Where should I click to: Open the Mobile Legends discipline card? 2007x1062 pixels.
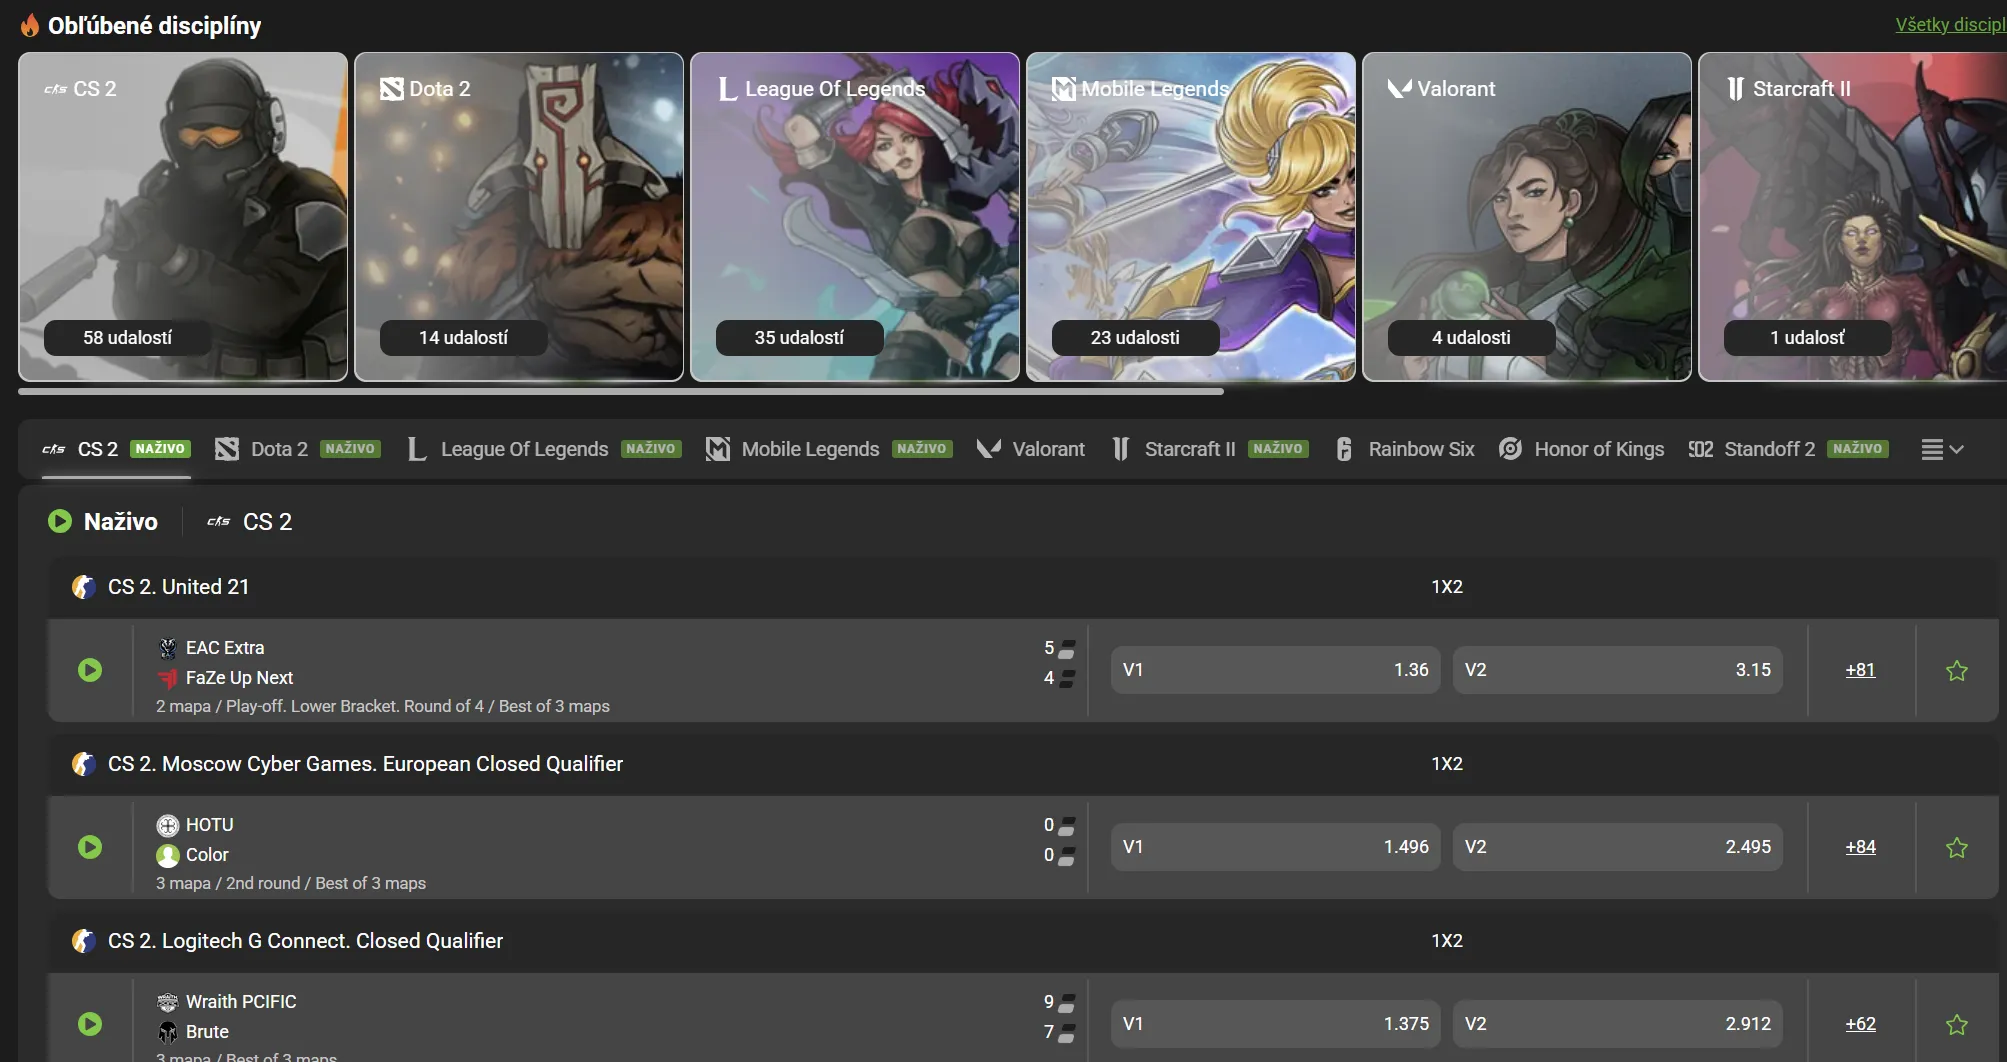coord(1191,217)
